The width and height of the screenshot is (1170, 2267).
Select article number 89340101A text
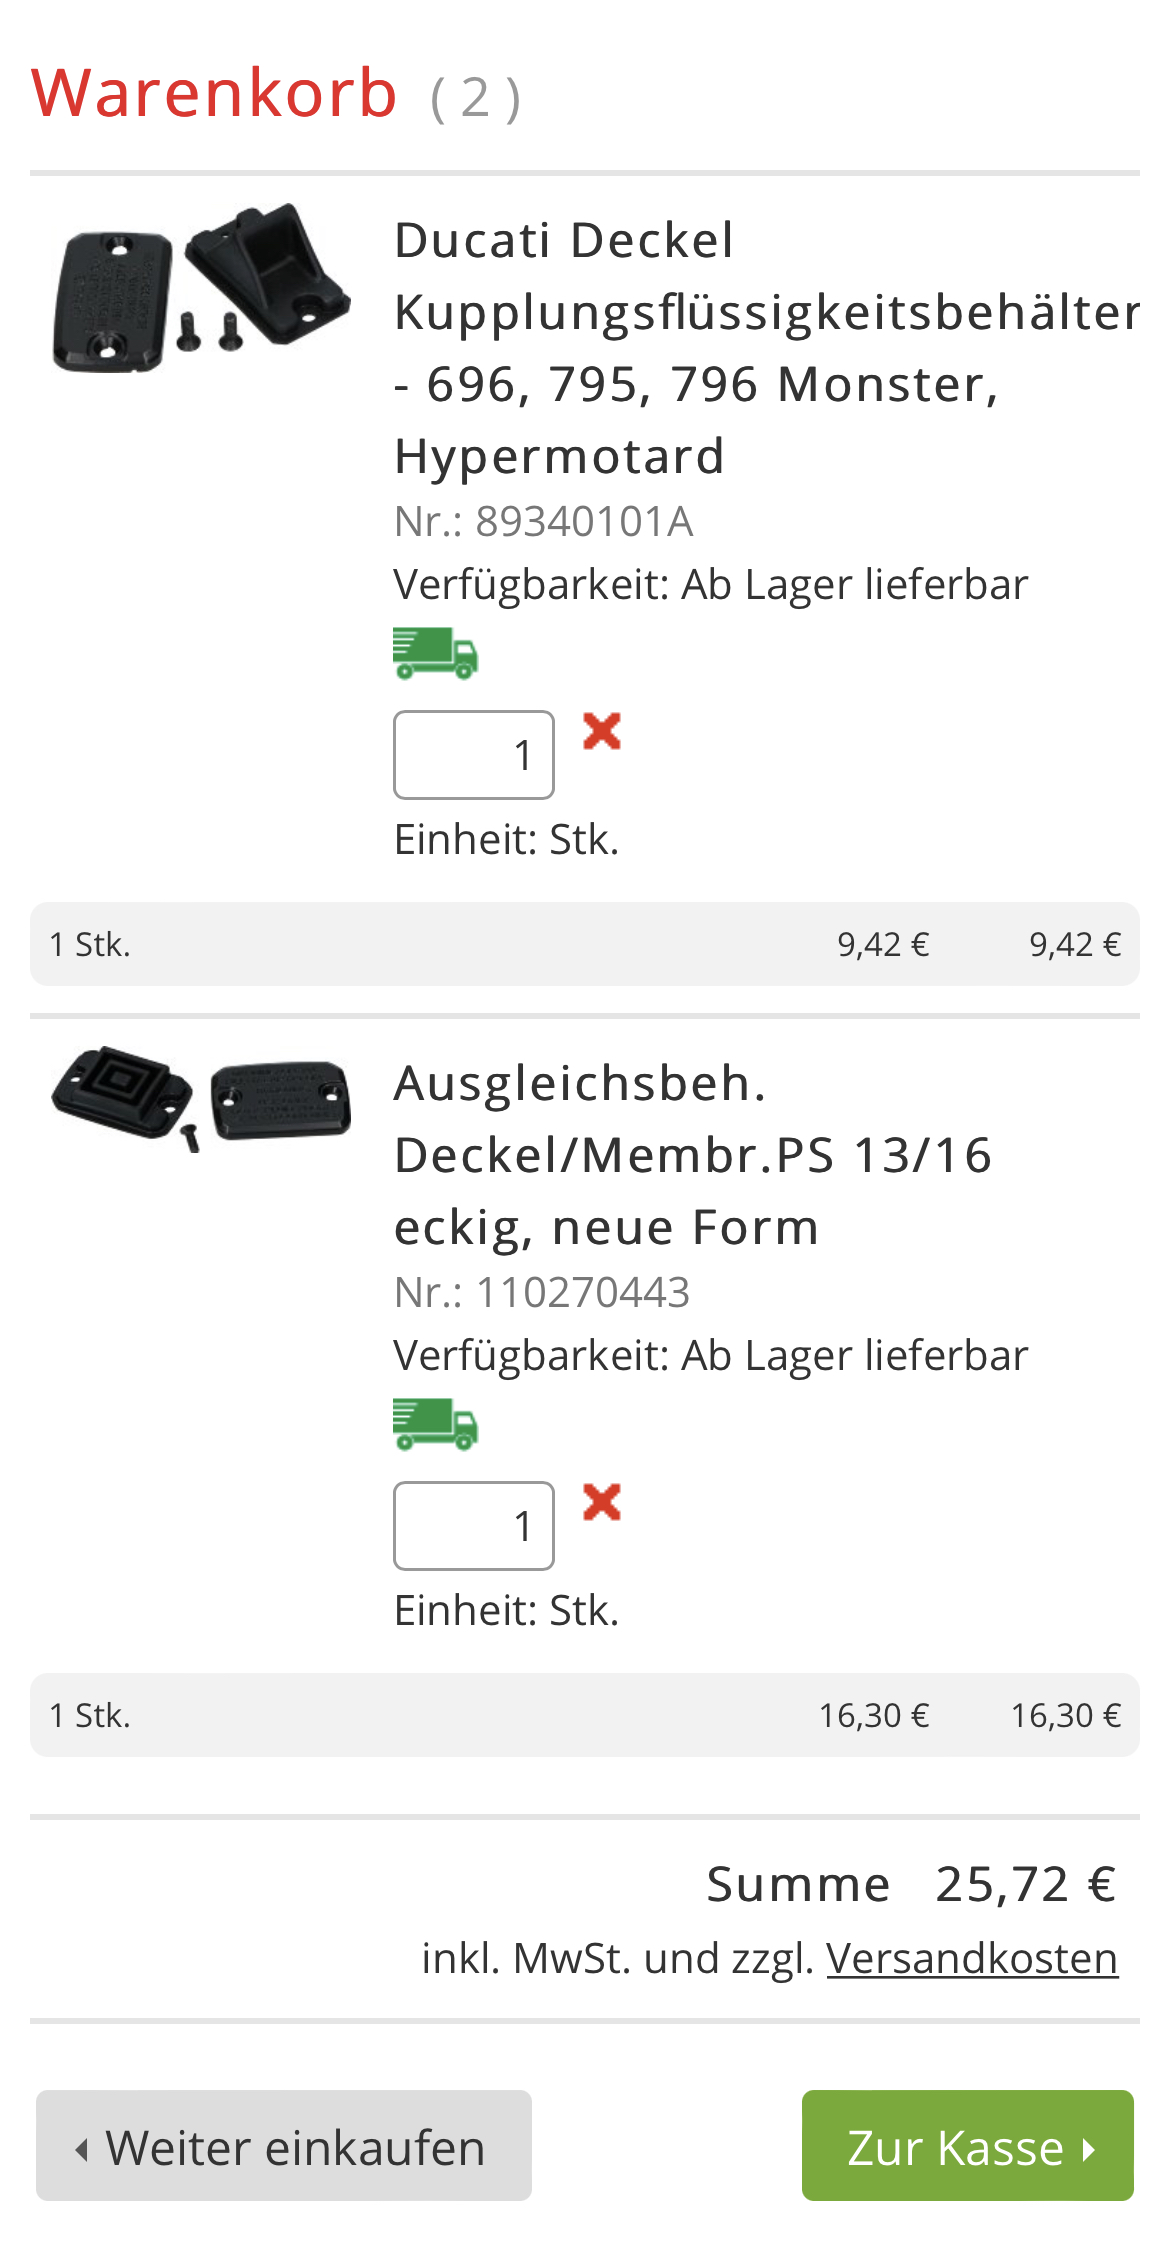584,522
